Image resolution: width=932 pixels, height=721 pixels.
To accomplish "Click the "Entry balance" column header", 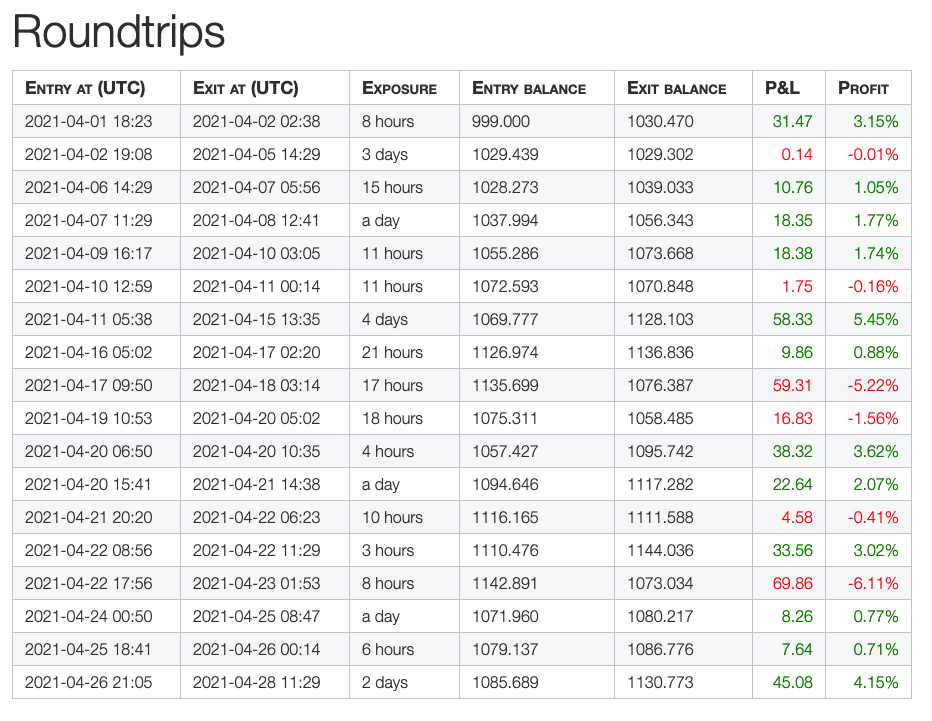I will point(529,88).
